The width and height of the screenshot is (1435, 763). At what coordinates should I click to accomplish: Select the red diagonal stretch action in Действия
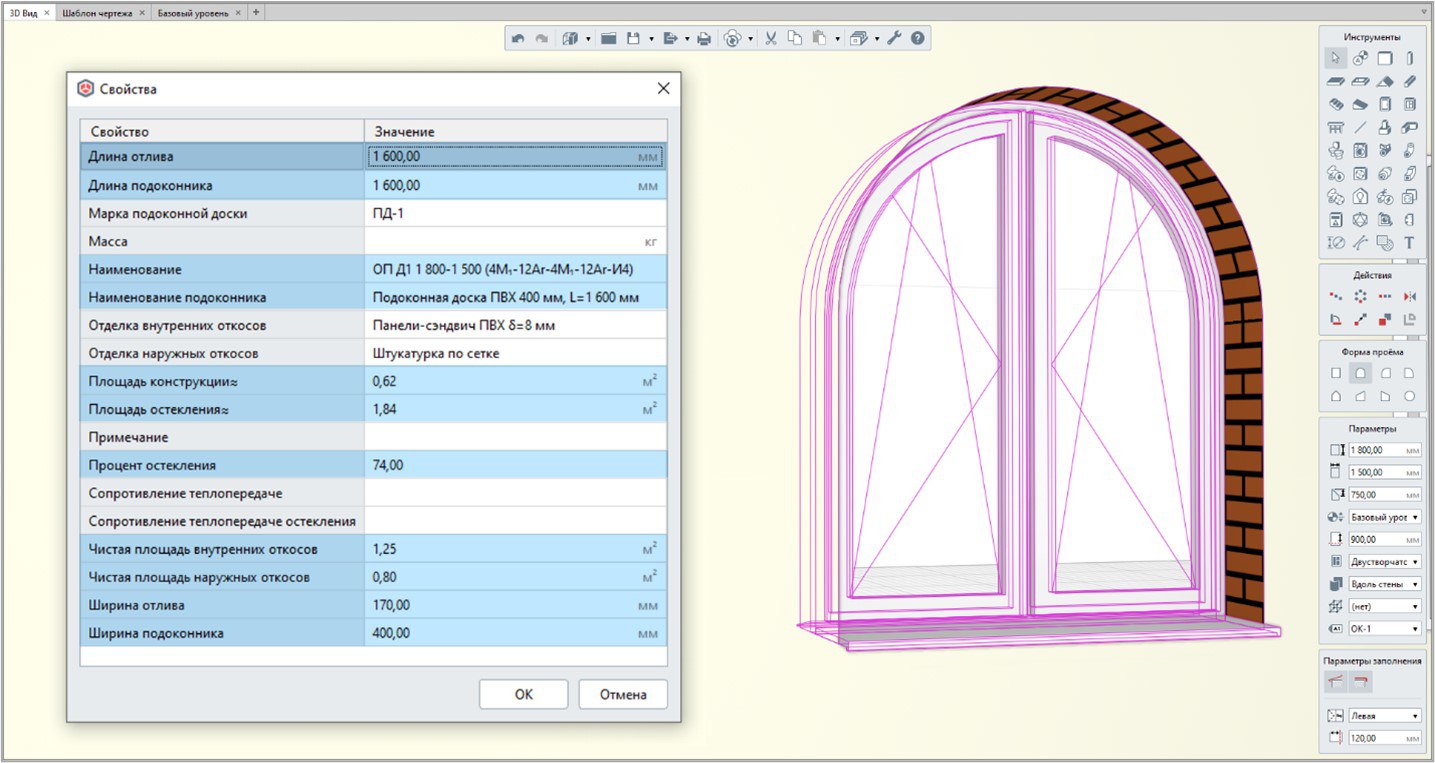click(1360, 320)
